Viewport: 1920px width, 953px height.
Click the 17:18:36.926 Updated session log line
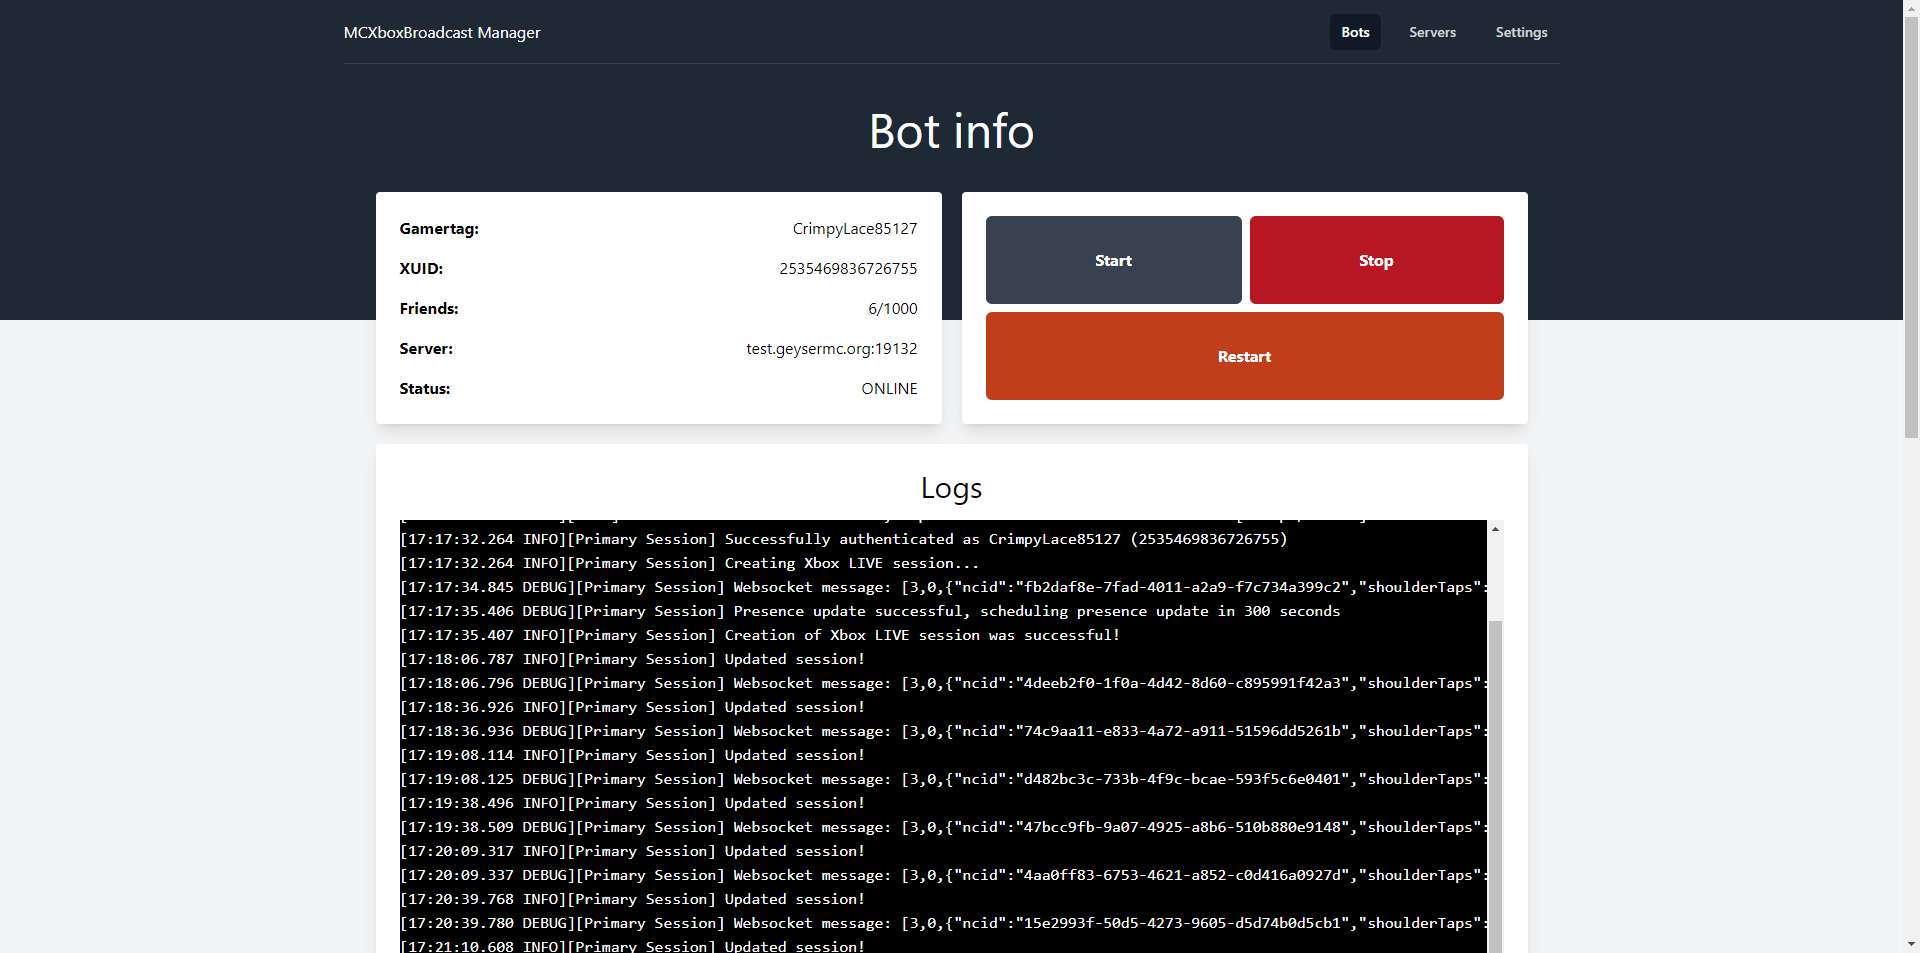[x=633, y=707]
